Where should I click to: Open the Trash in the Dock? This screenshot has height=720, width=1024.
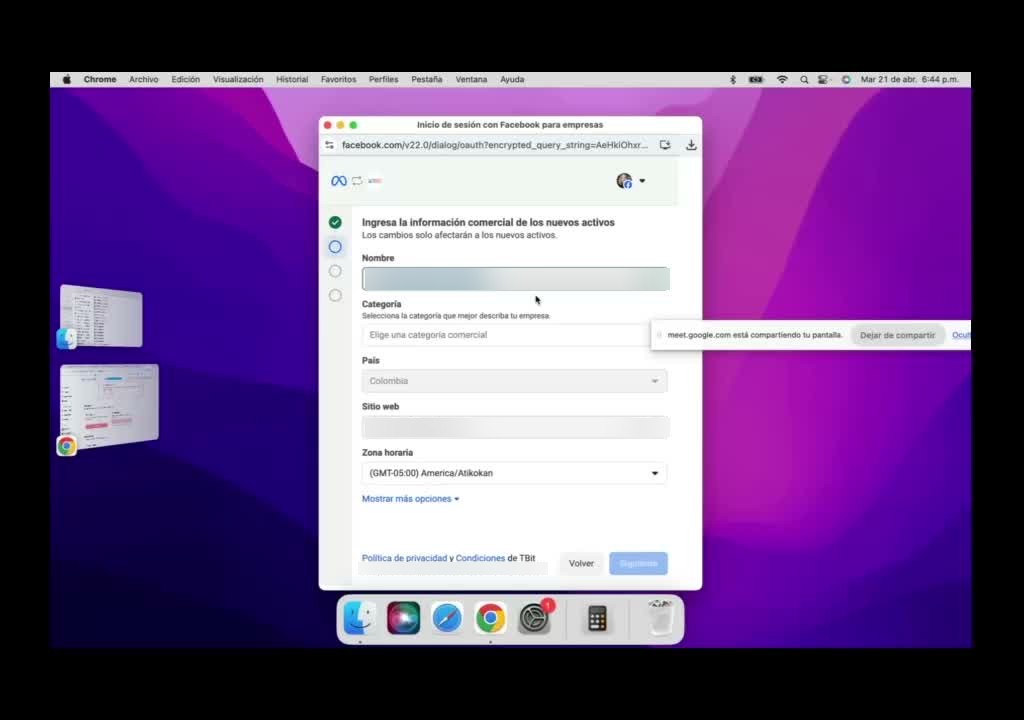660,618
